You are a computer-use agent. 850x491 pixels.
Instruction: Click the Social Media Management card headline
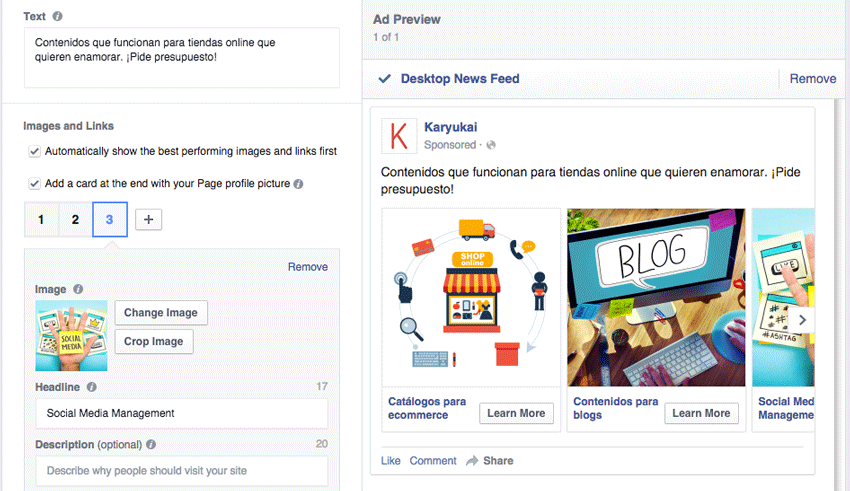pos(786,408)
